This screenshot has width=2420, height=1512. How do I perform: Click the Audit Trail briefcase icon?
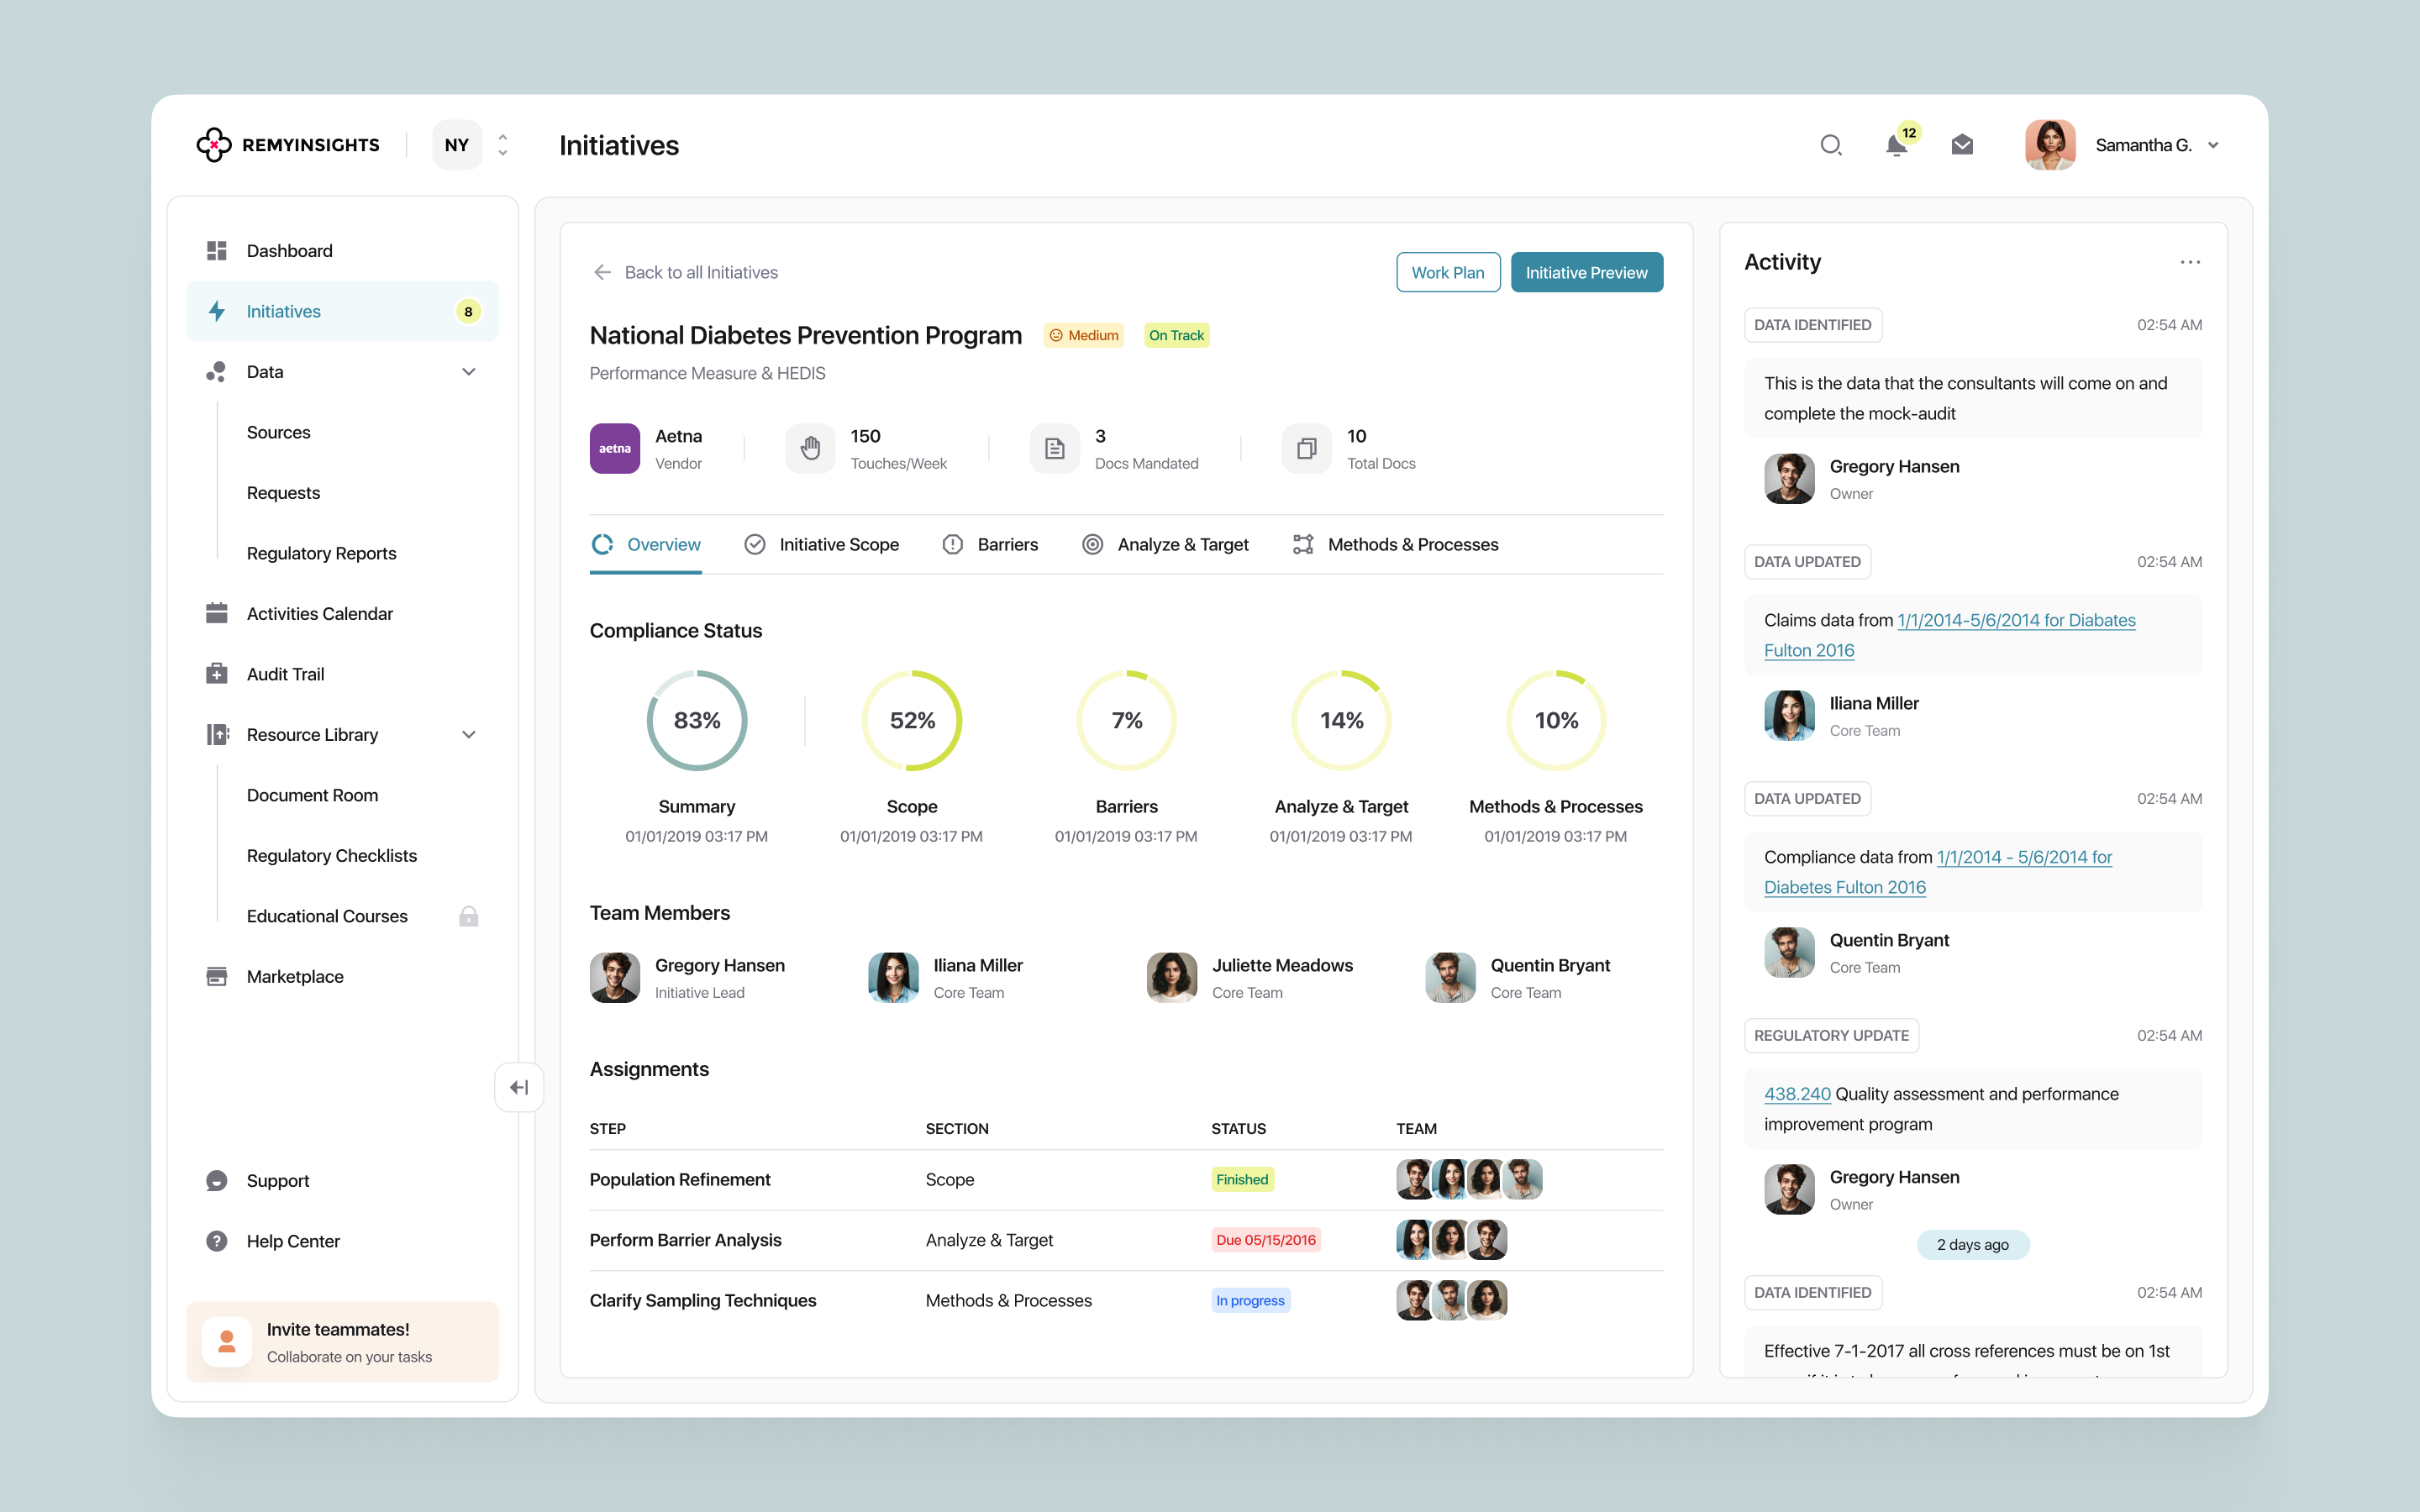click(217, 674)
